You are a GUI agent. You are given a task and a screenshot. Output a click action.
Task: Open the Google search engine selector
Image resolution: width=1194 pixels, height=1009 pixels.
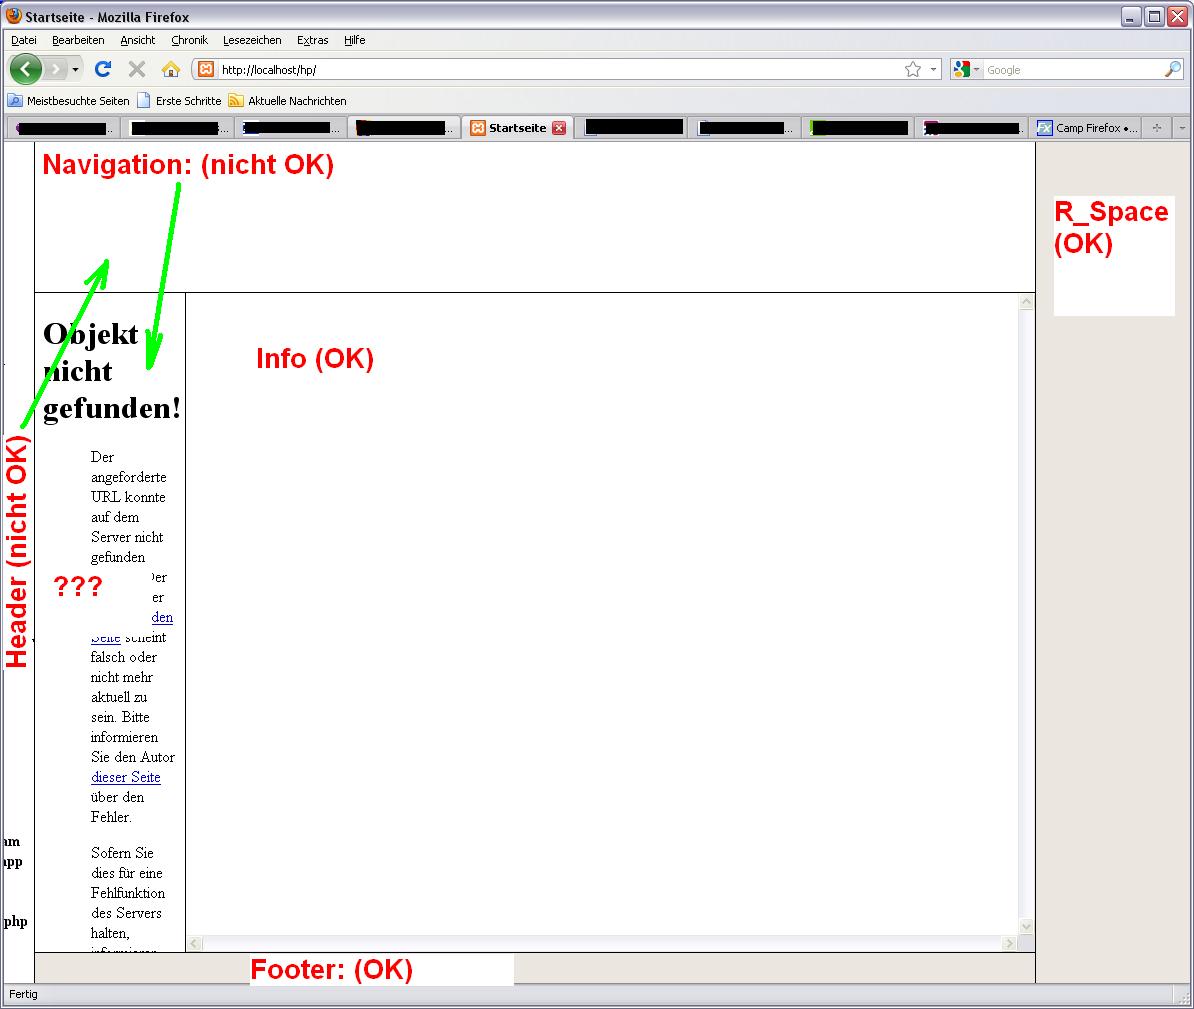[x=967, y=69]
